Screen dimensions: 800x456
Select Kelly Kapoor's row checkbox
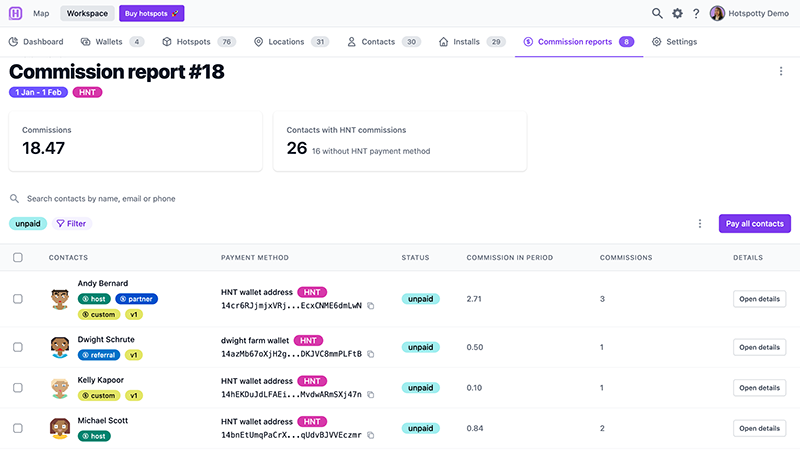click(18, 388)
